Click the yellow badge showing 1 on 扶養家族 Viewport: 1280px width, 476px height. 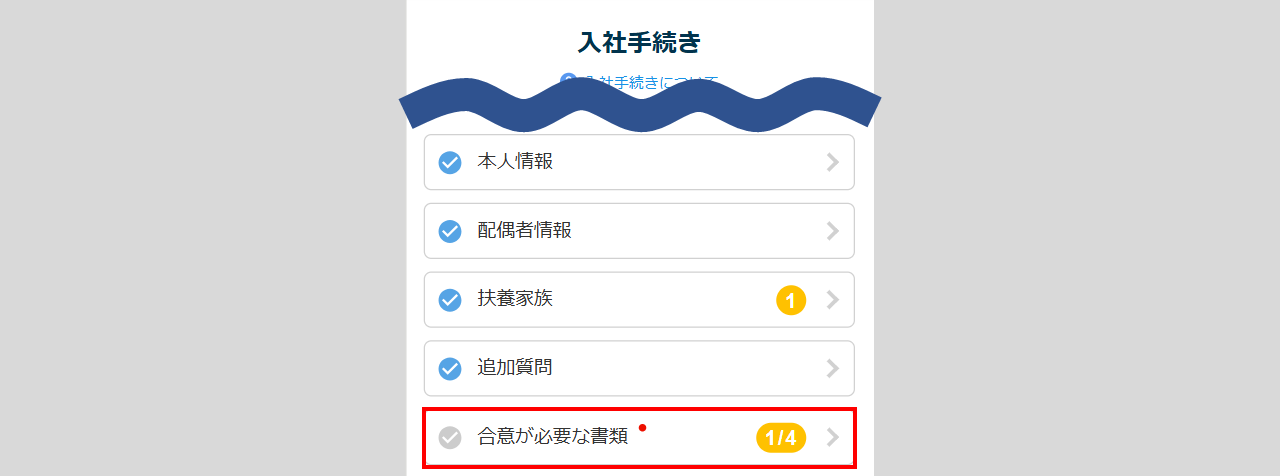tap(790, 300)
